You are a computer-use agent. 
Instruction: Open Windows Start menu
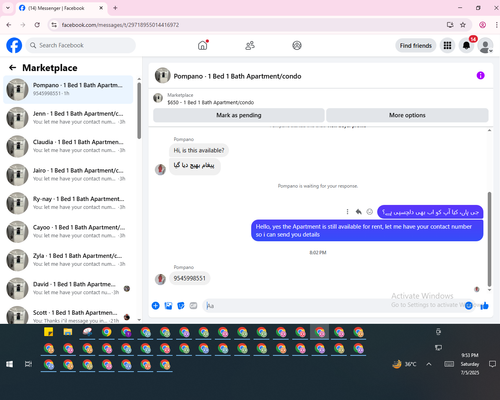pyautogui.click(x=9, y=364)
